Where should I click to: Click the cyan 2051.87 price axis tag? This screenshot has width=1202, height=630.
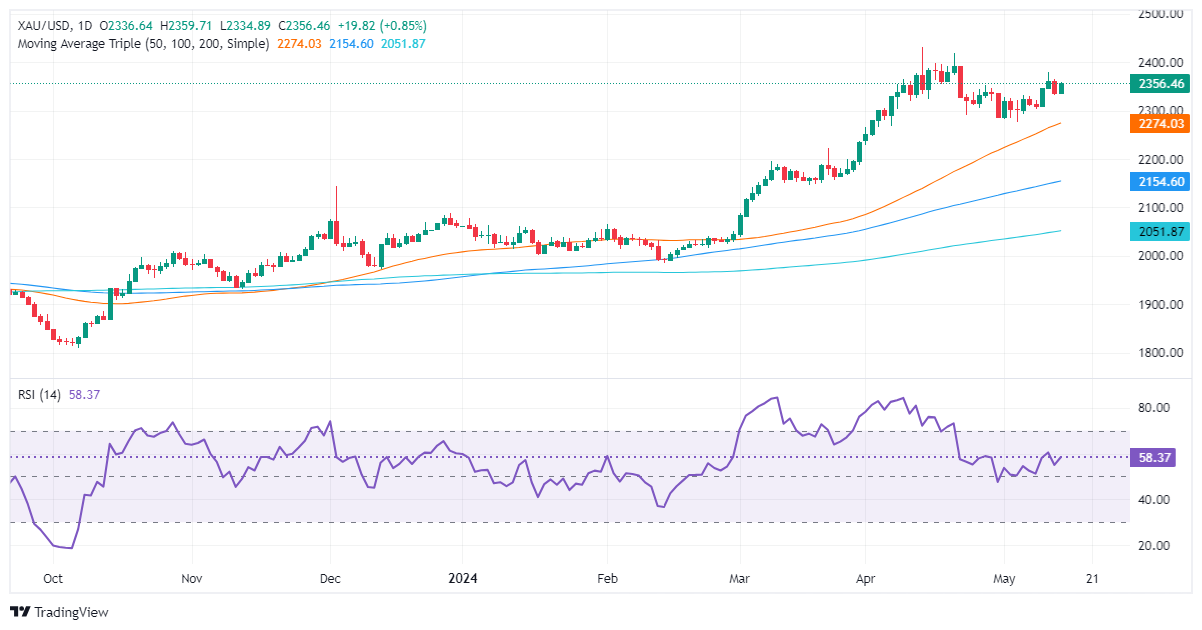coord(1160,231)
